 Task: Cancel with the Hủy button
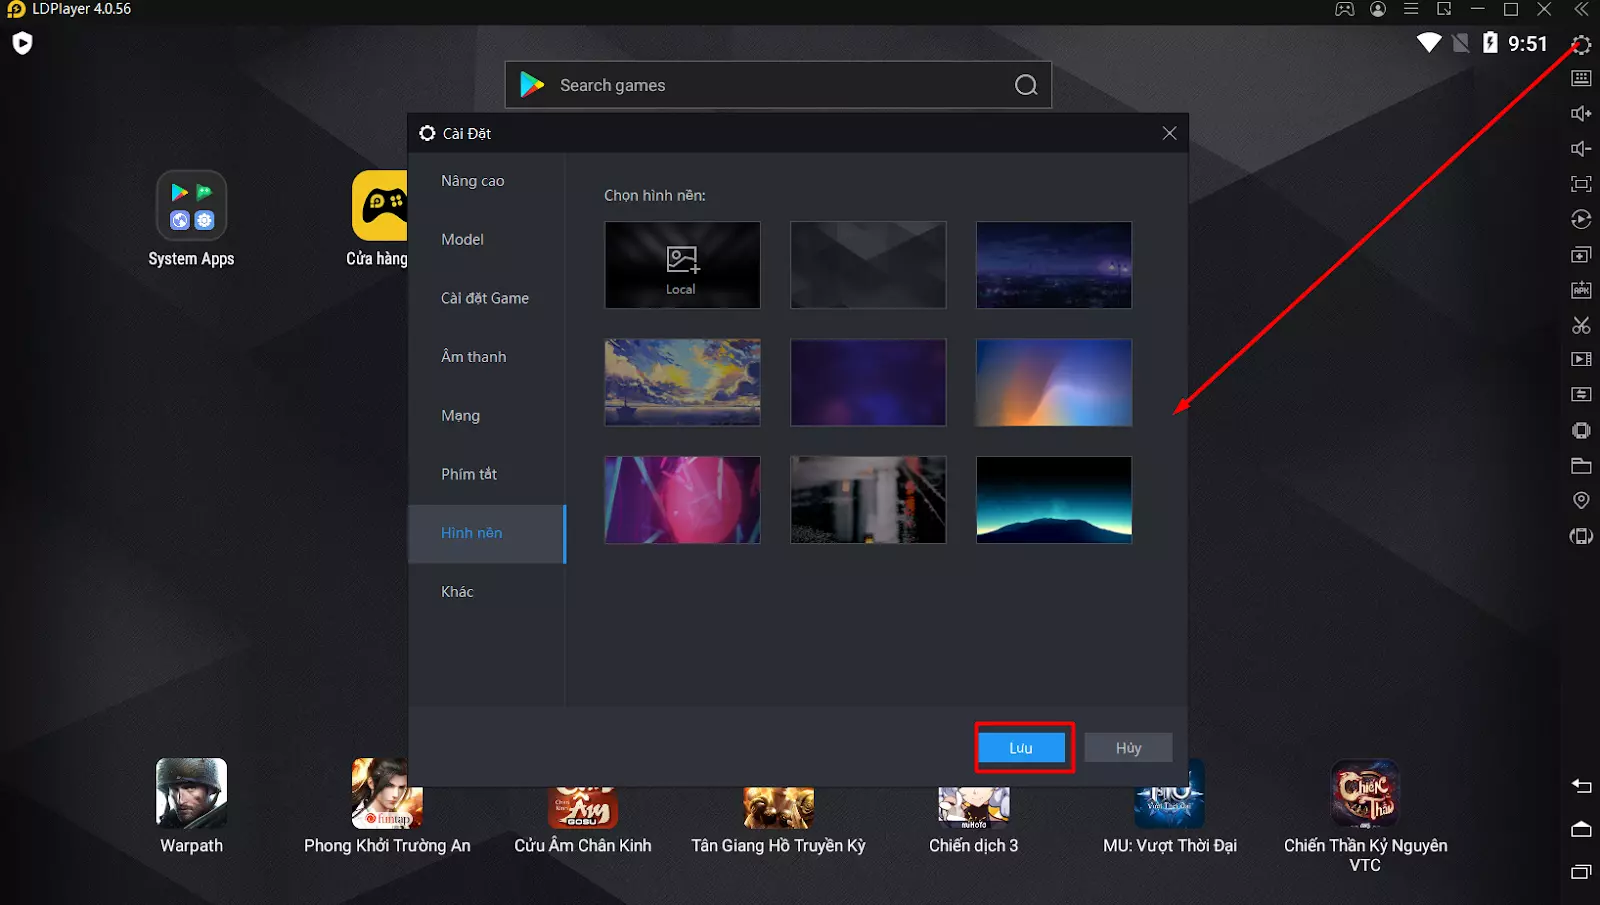1128,748
